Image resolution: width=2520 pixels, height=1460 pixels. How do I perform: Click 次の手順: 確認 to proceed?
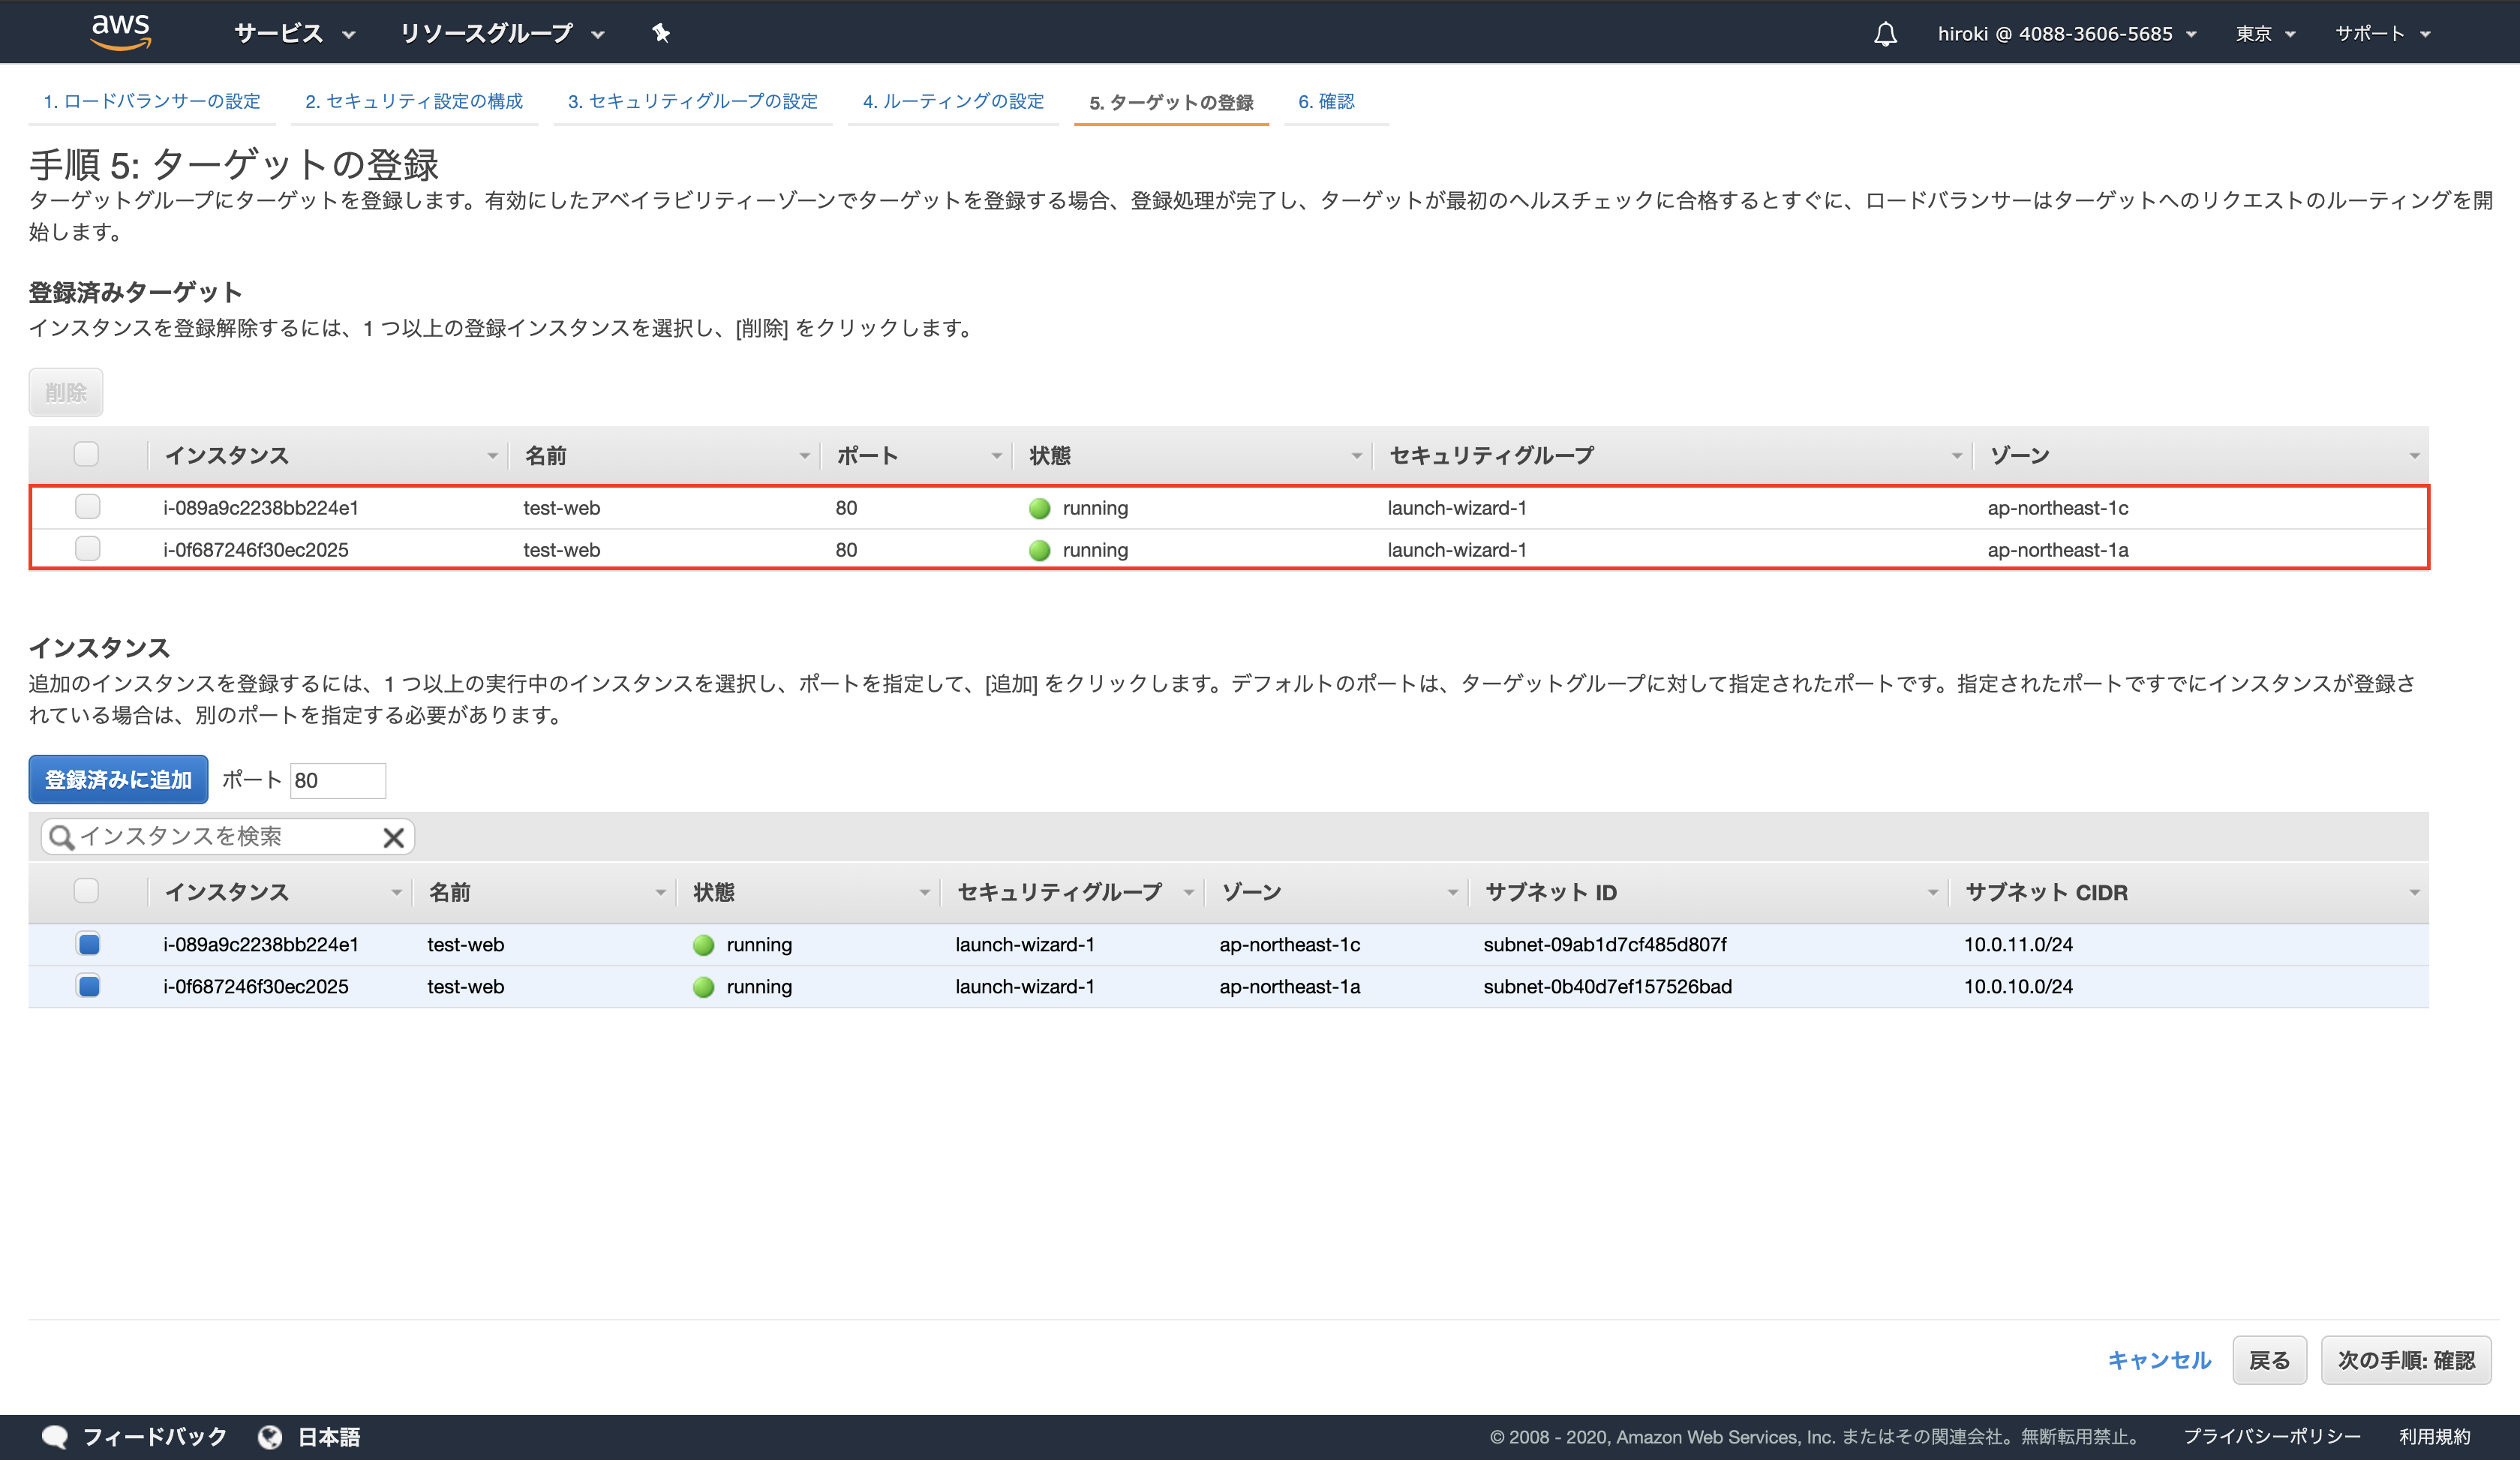click(x=2405, y=1360)
